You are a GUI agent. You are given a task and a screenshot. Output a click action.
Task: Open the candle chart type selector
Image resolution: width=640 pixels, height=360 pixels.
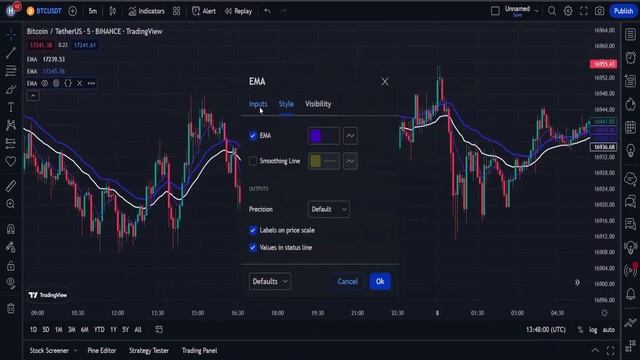click(x=113, y=11)
